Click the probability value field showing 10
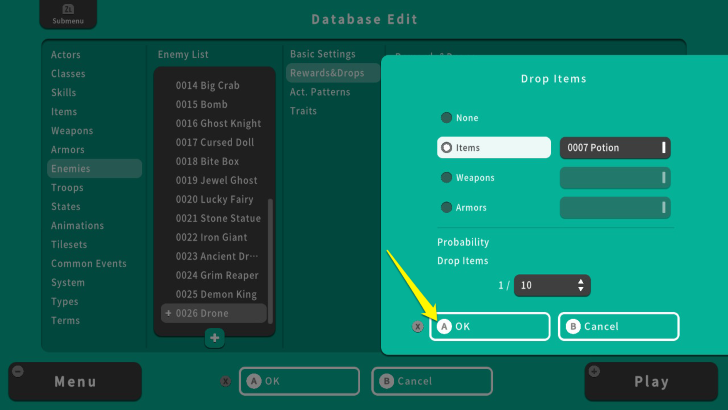 (552, 285)
